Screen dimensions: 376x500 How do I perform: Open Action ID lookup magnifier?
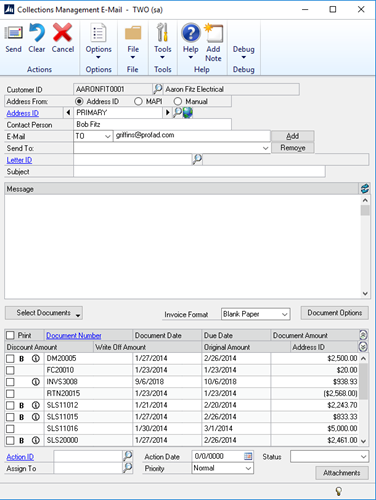click(128, 456)
